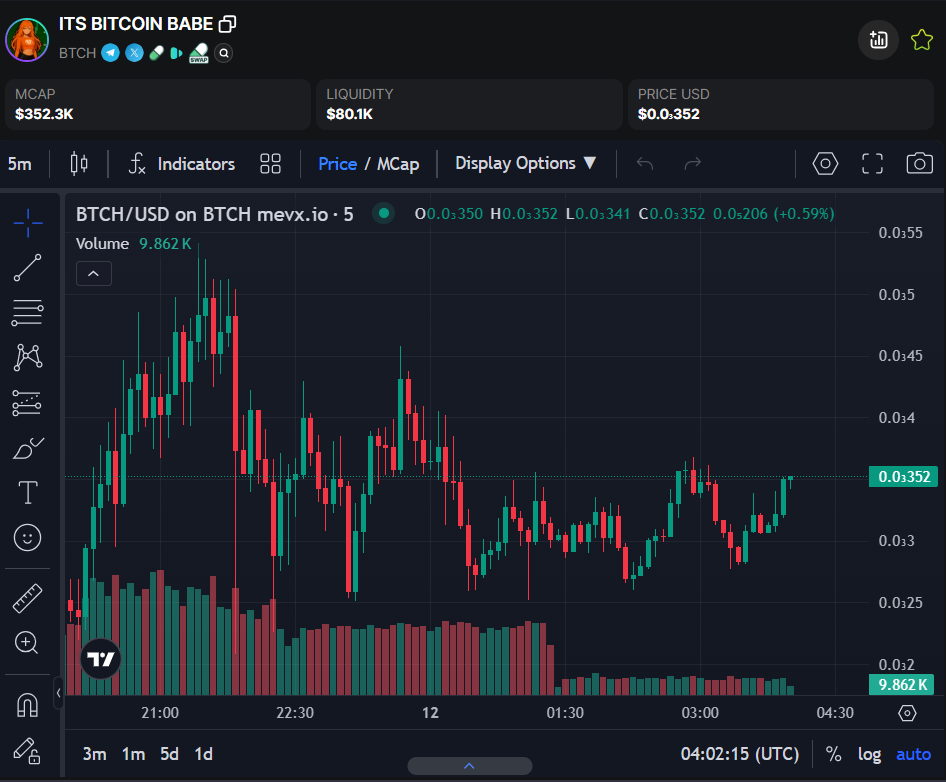Select the ruler measure tool
Screen dimensions: 946x782
point(28,598)
